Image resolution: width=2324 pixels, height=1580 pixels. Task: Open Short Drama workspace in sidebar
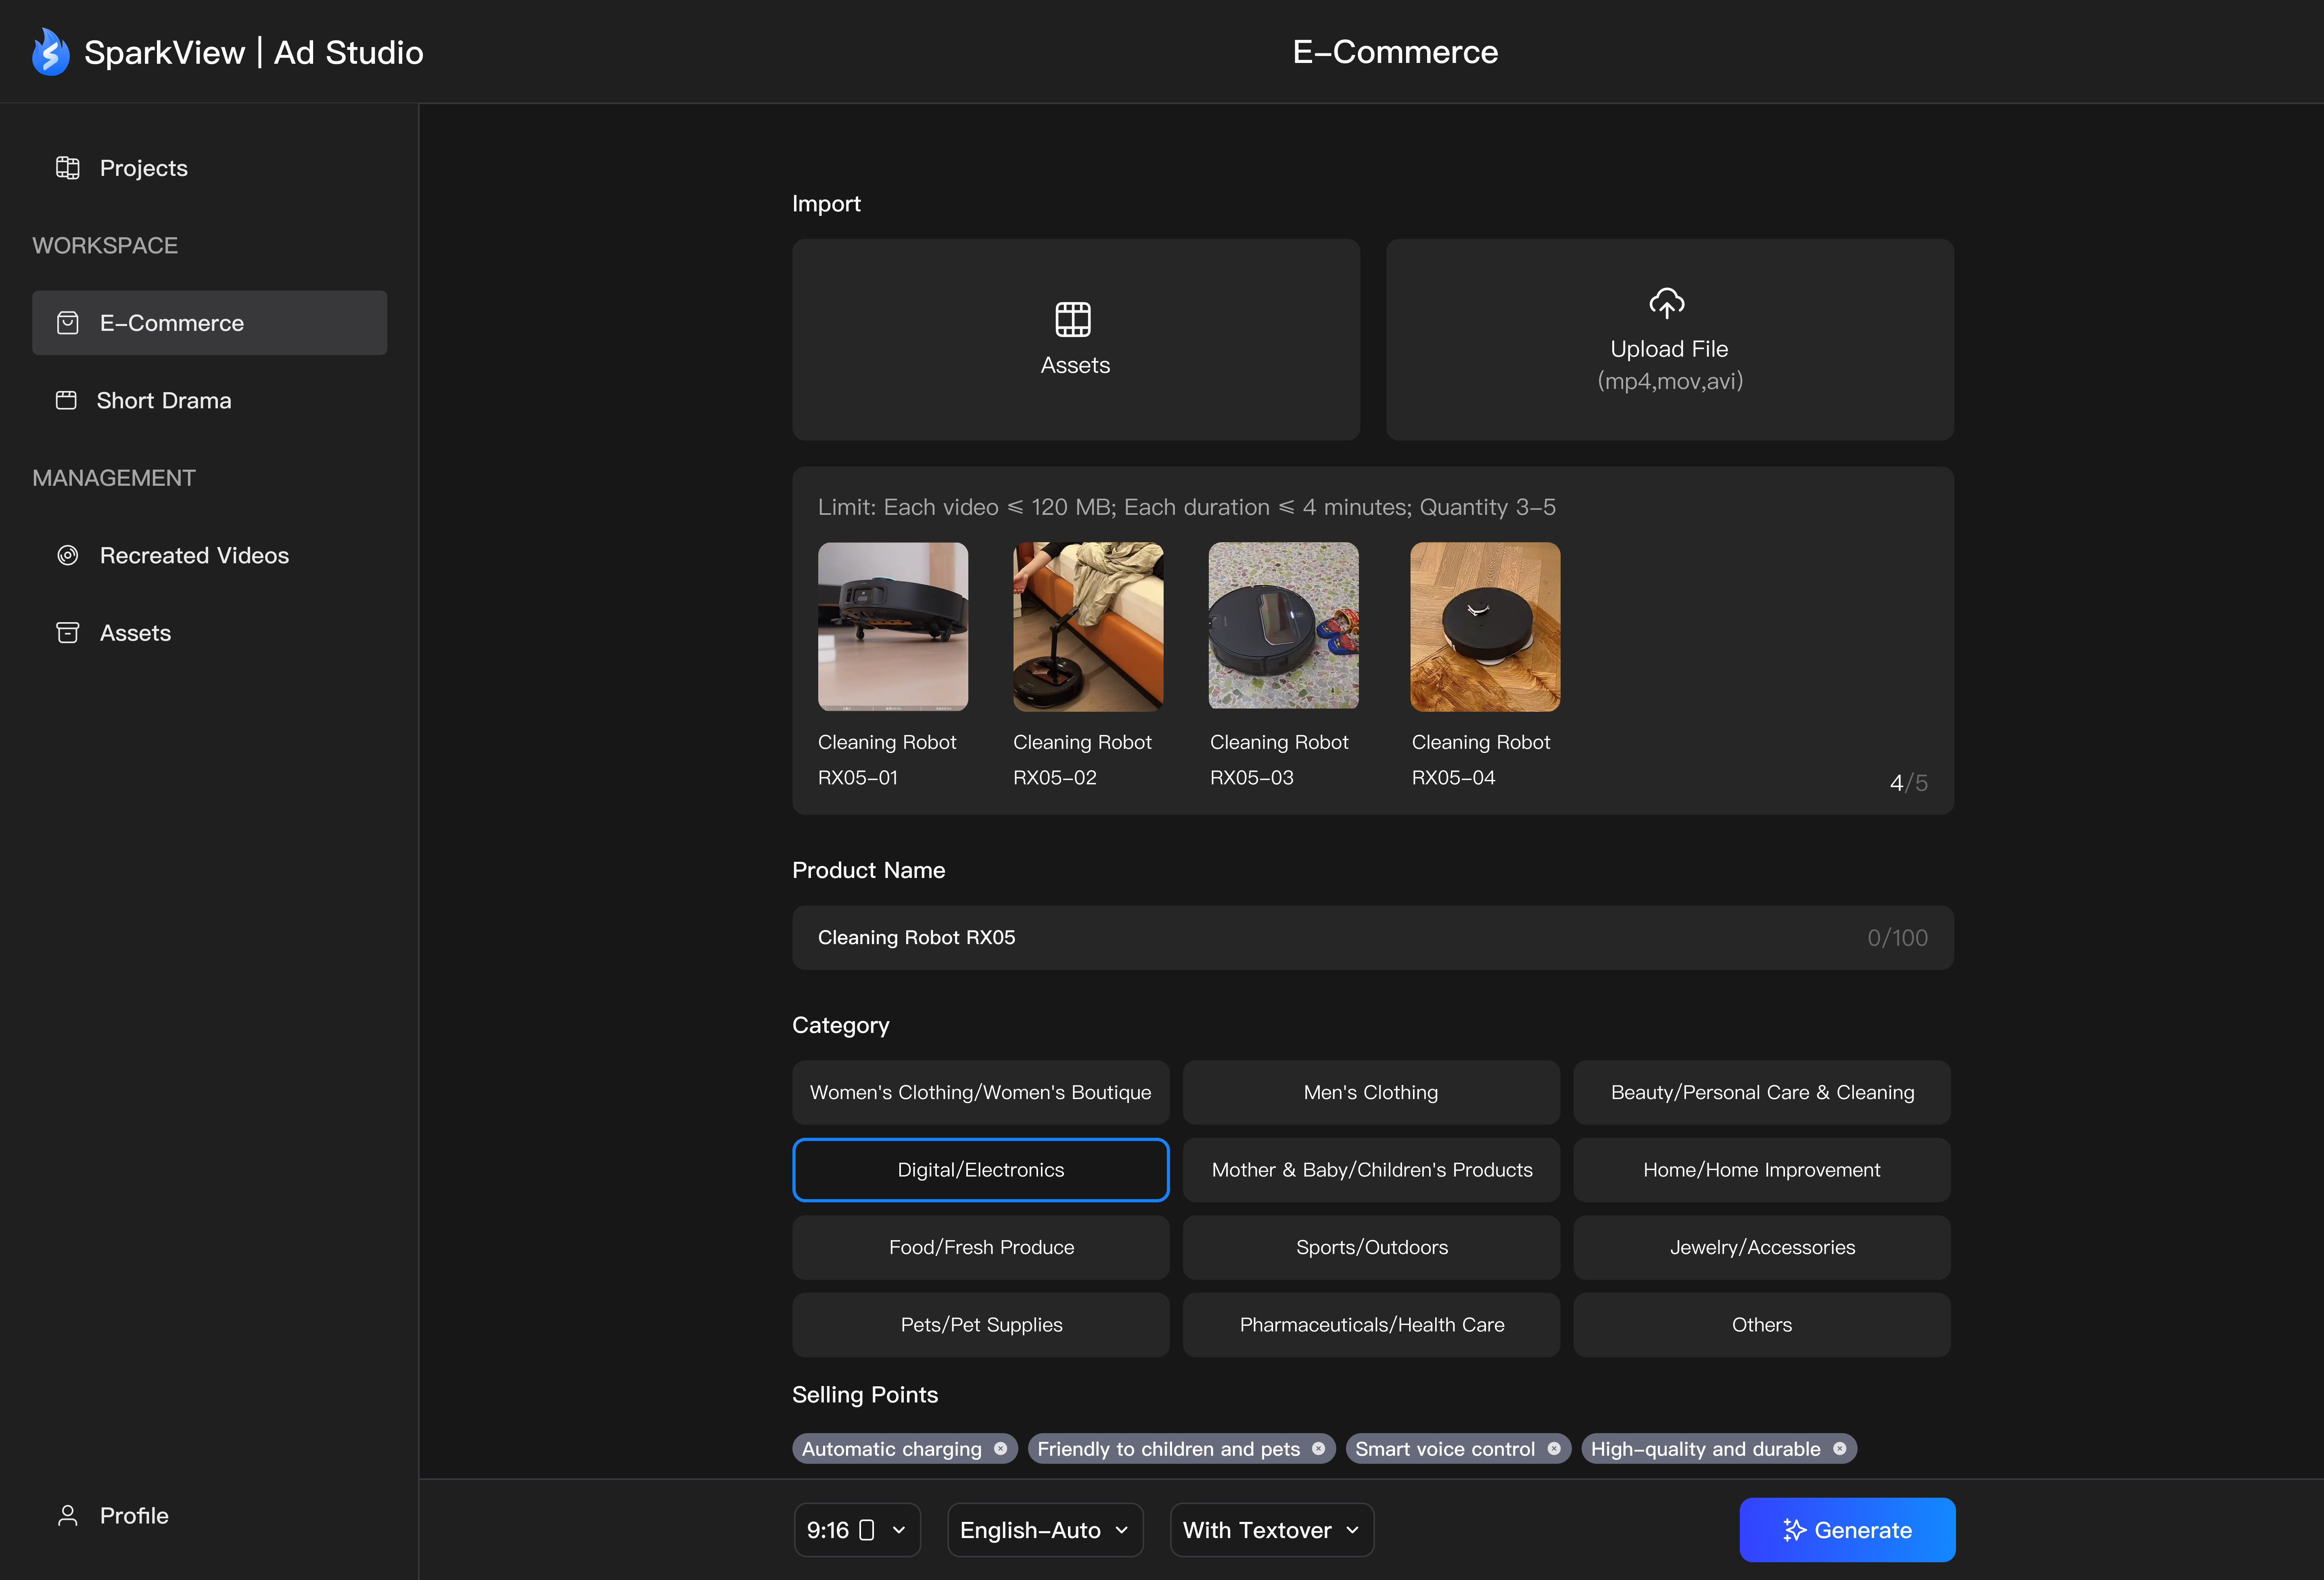(x=163, y=400)
